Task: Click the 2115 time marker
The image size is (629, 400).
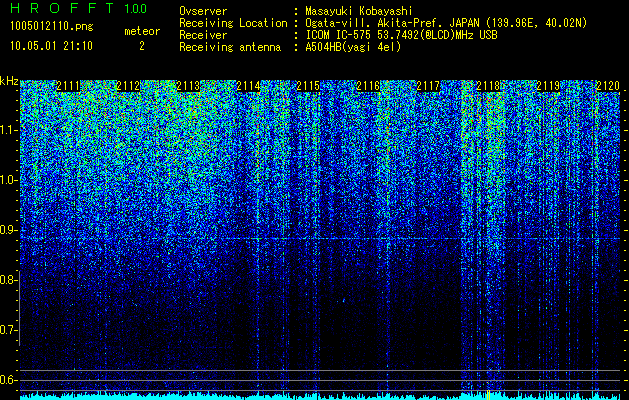Action: [308, 86]
